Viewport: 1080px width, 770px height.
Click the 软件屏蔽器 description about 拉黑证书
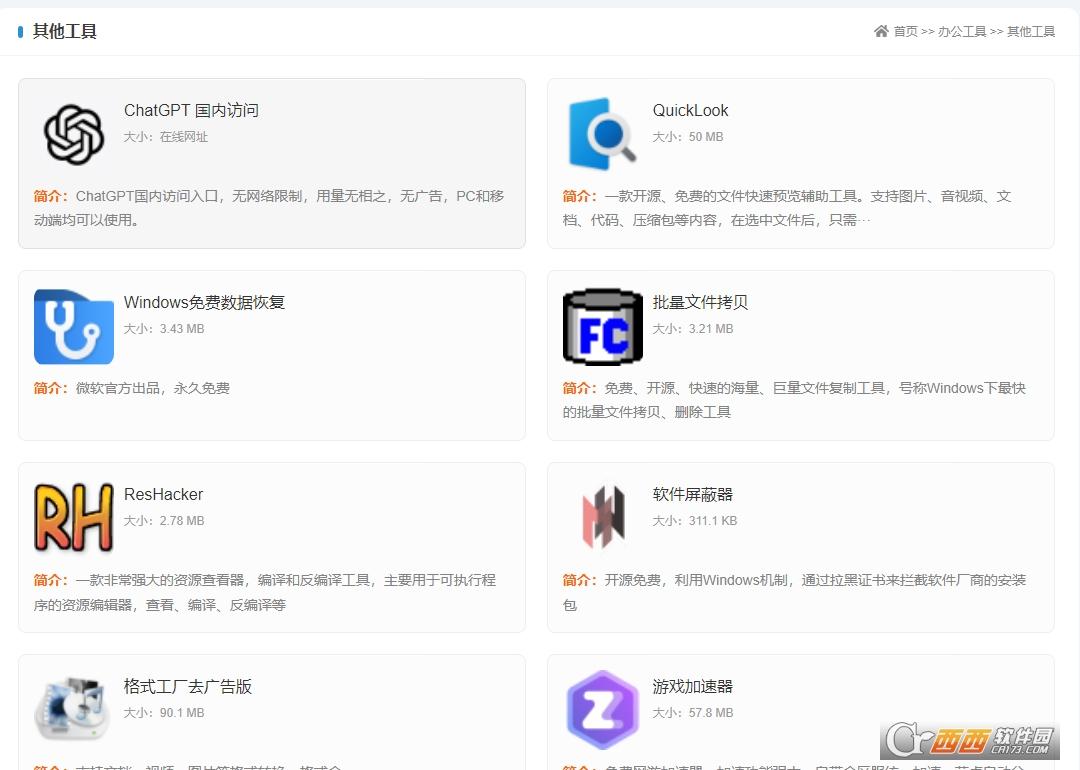click(794, 592)
